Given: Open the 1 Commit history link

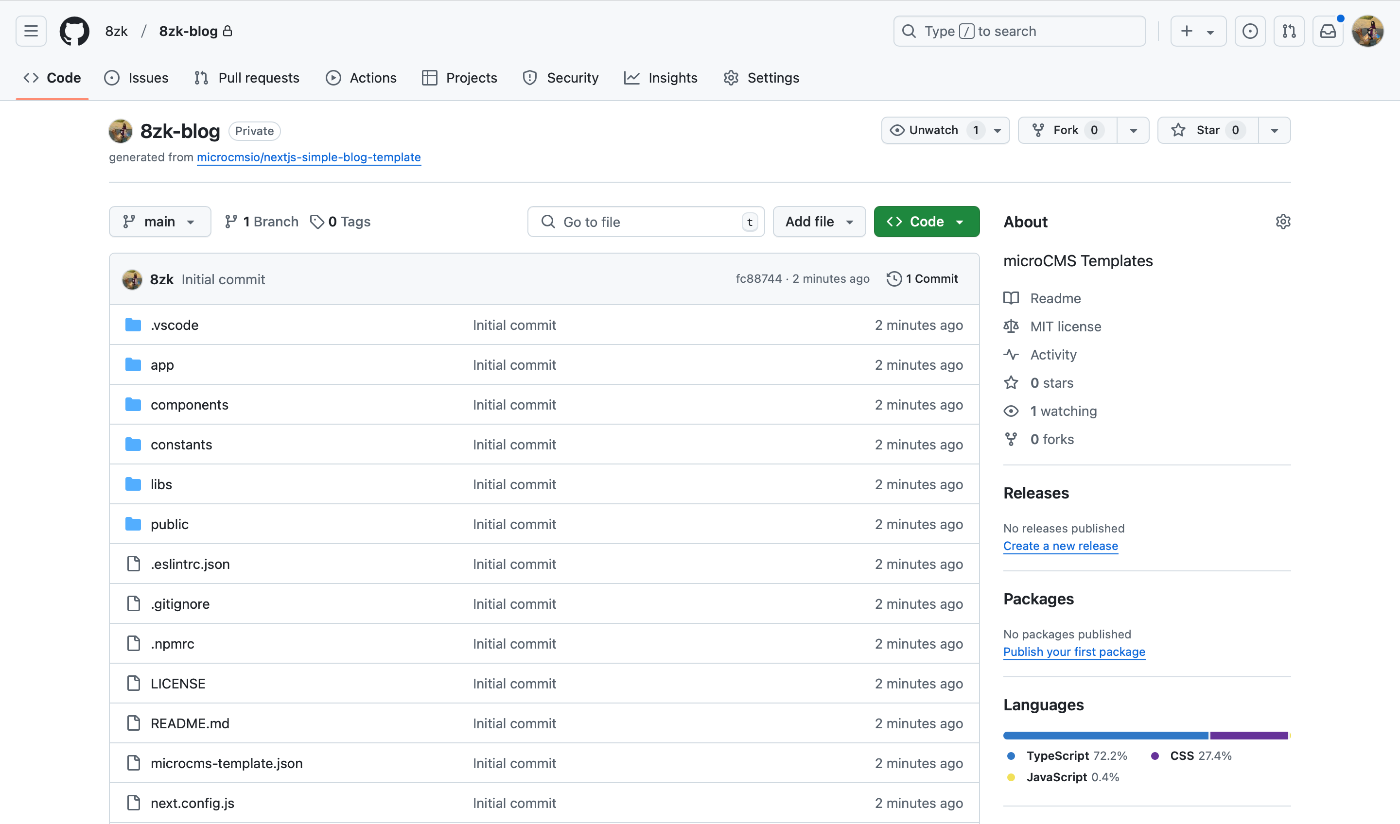Looking at the screenshot, I should click(x=923, y=279).
